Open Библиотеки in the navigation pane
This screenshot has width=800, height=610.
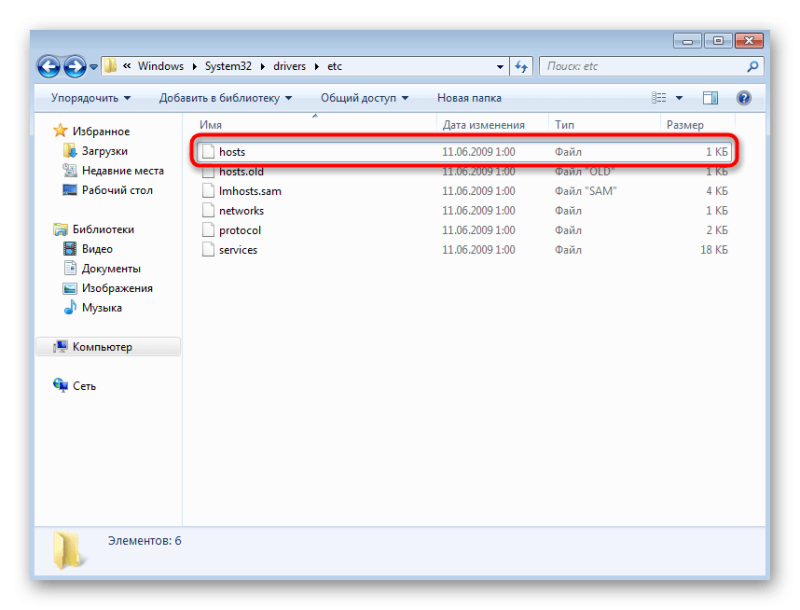coord(103,230)
